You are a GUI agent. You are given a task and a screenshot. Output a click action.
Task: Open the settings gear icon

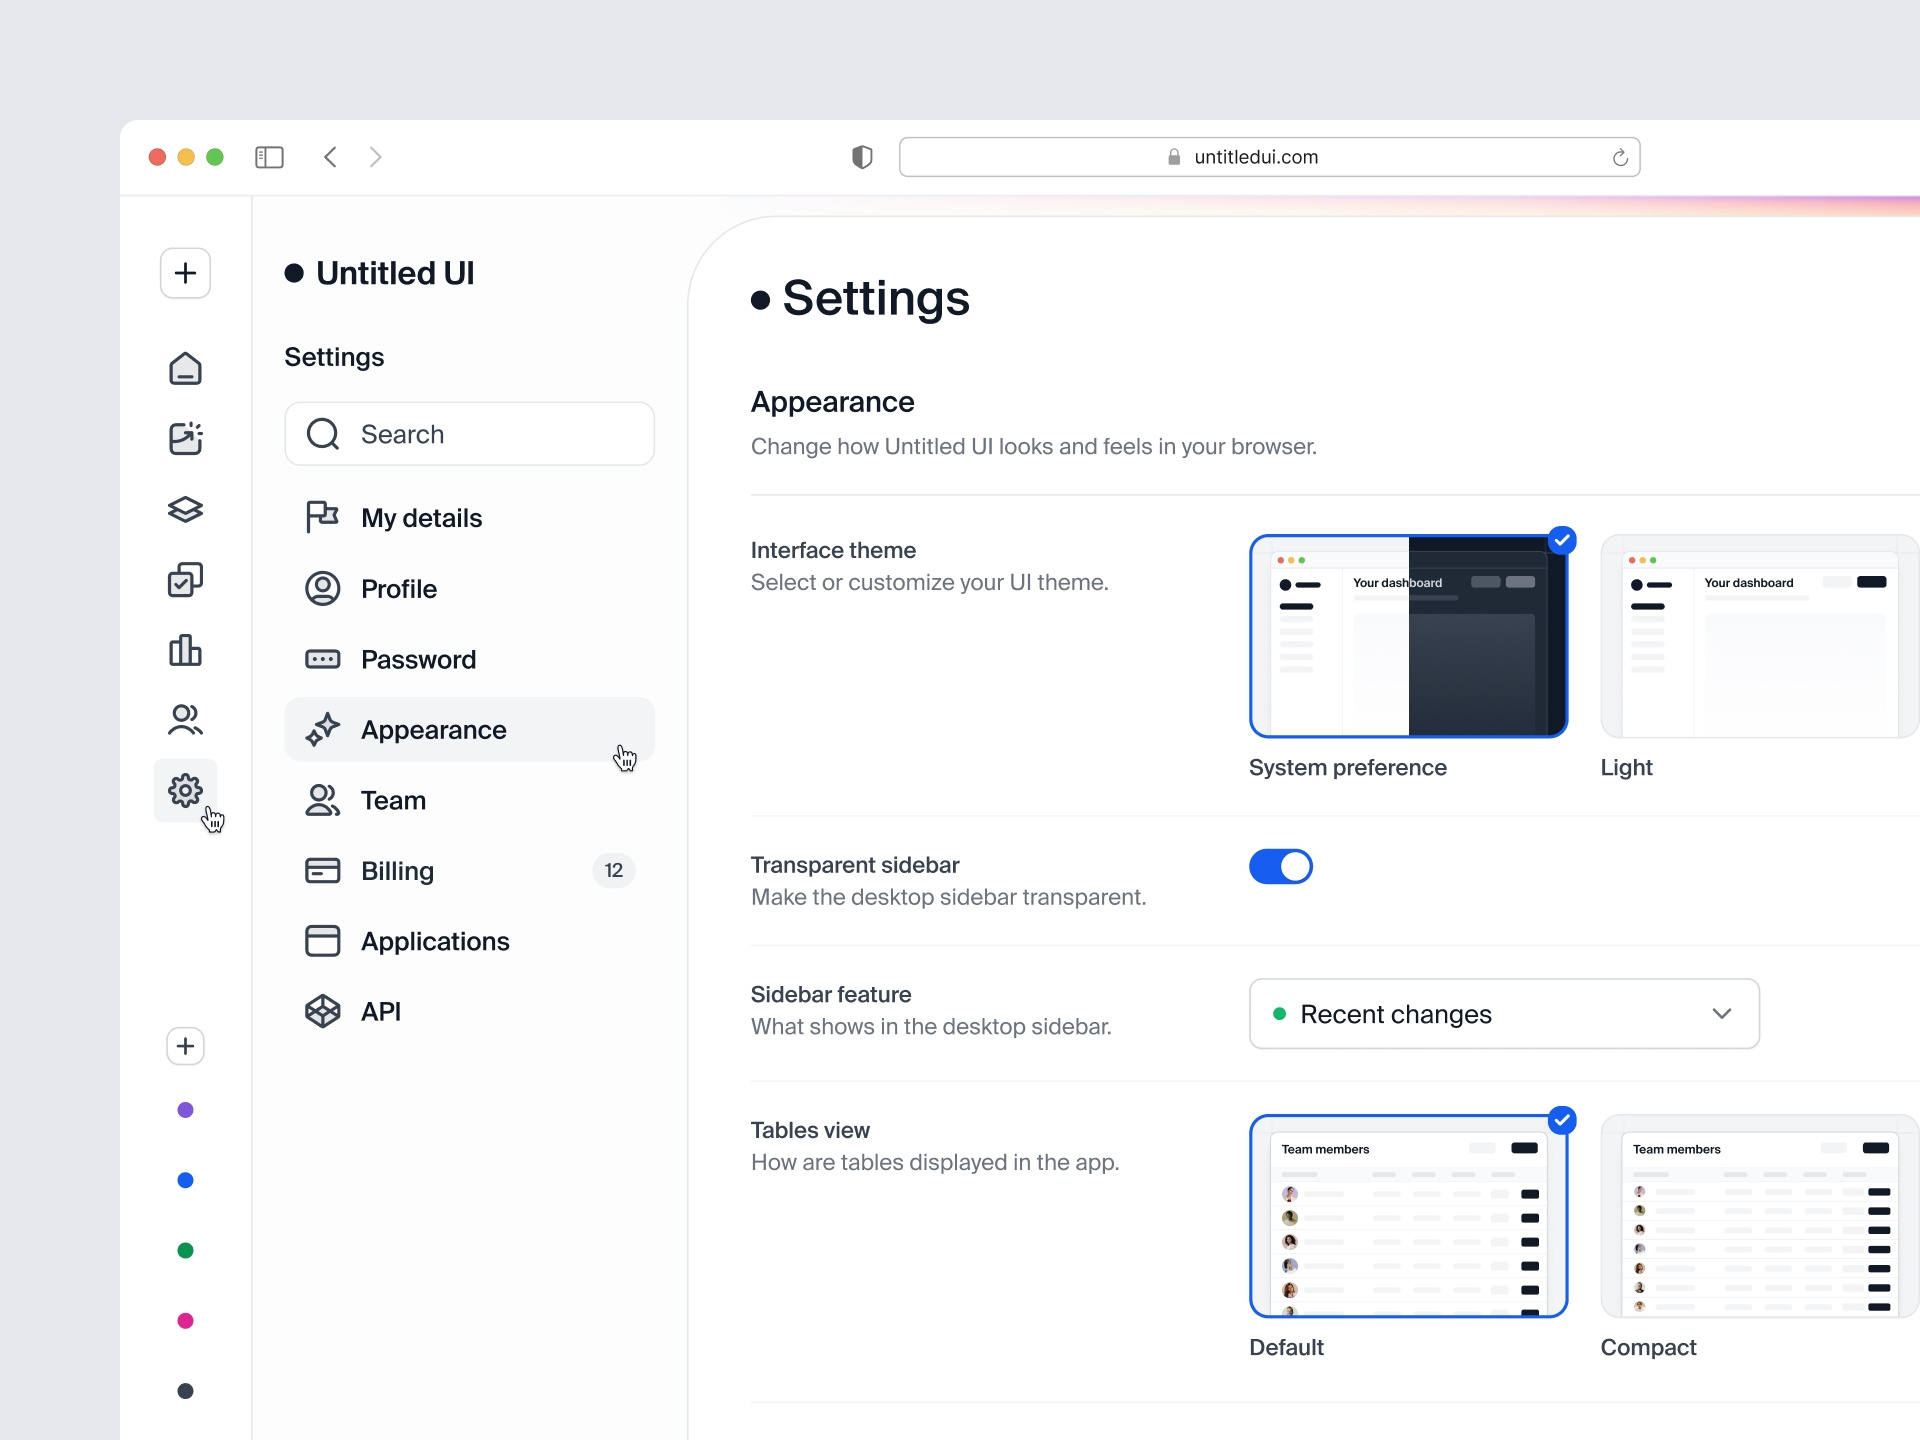coord(185,790)
